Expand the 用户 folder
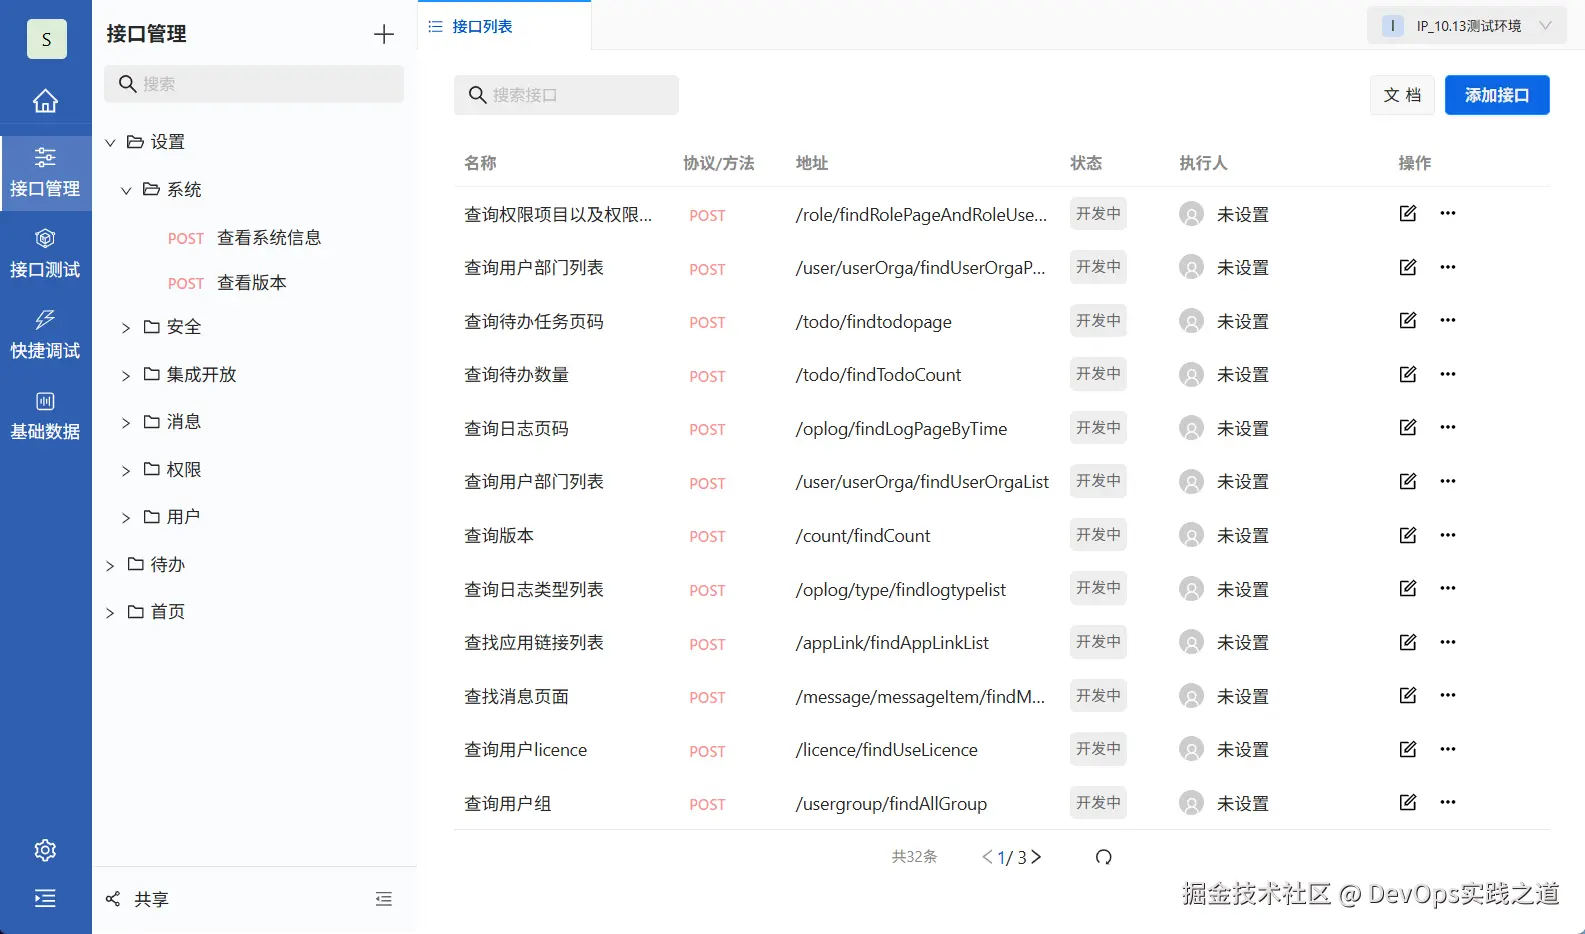1585x934 pixels. (126, 518)
